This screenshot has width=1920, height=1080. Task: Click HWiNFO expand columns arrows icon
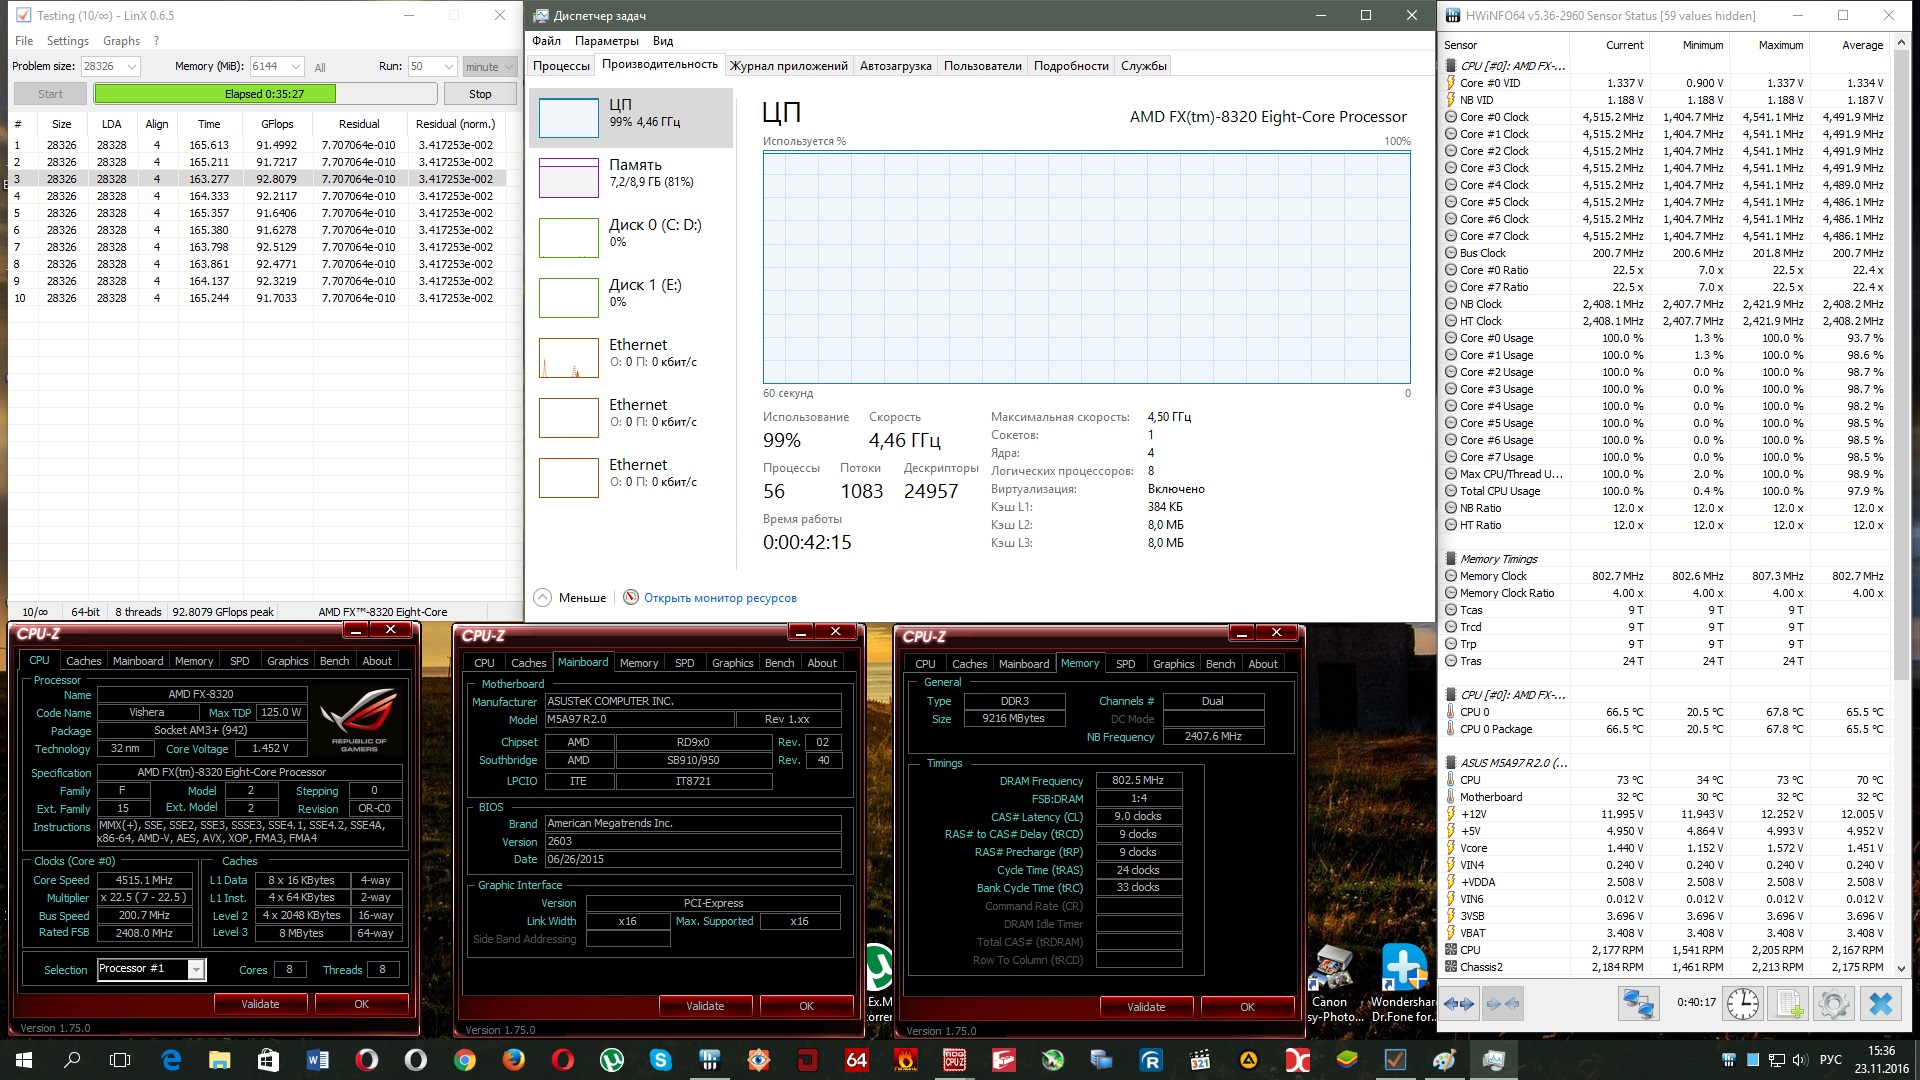1459,1003
